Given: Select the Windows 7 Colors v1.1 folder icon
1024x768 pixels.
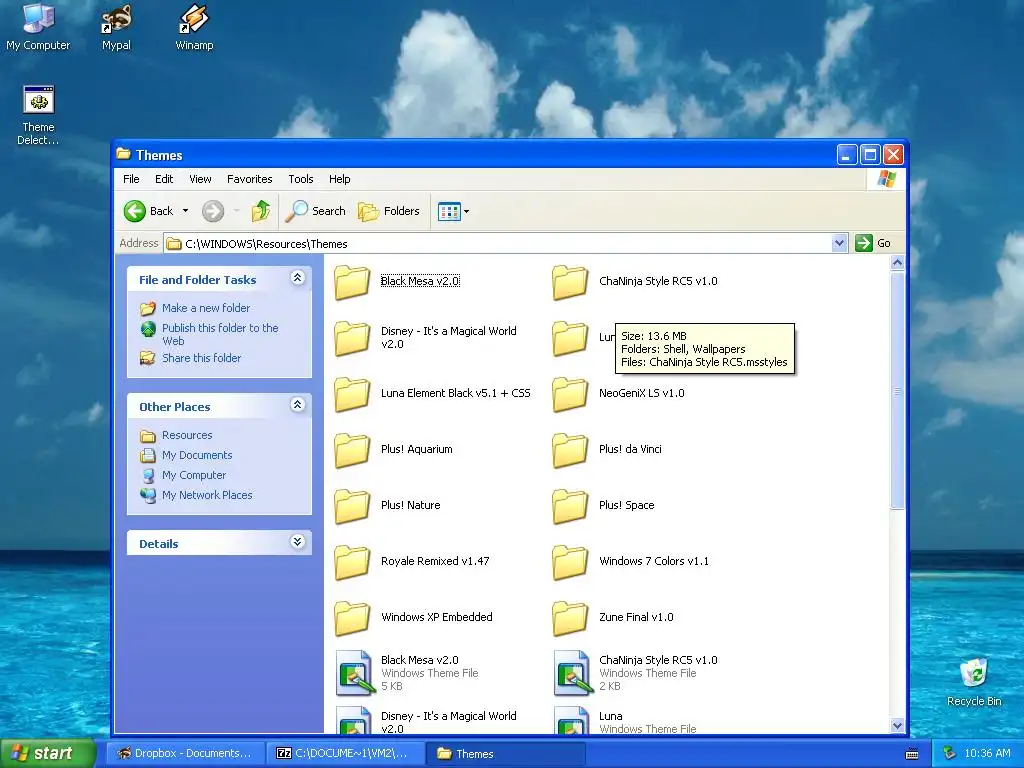Looking at the screenshot, I should [x=570, y=562].
